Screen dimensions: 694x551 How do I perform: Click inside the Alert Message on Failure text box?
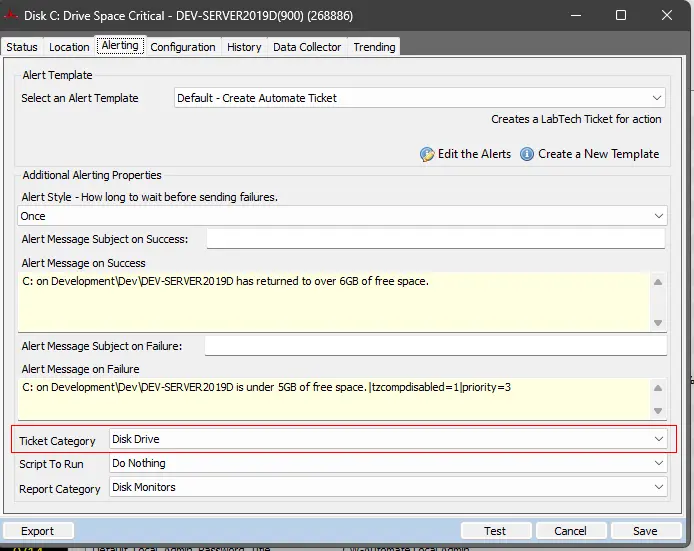click(334, 399)
